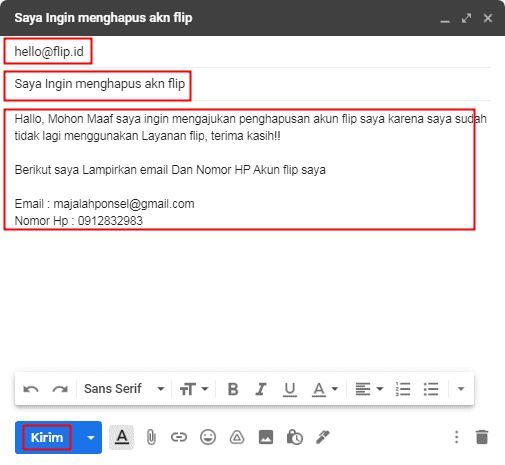This screenshot has height=465, width=505.
Task: Open the emoji picker smiley icon
Action: coord(208,437)
